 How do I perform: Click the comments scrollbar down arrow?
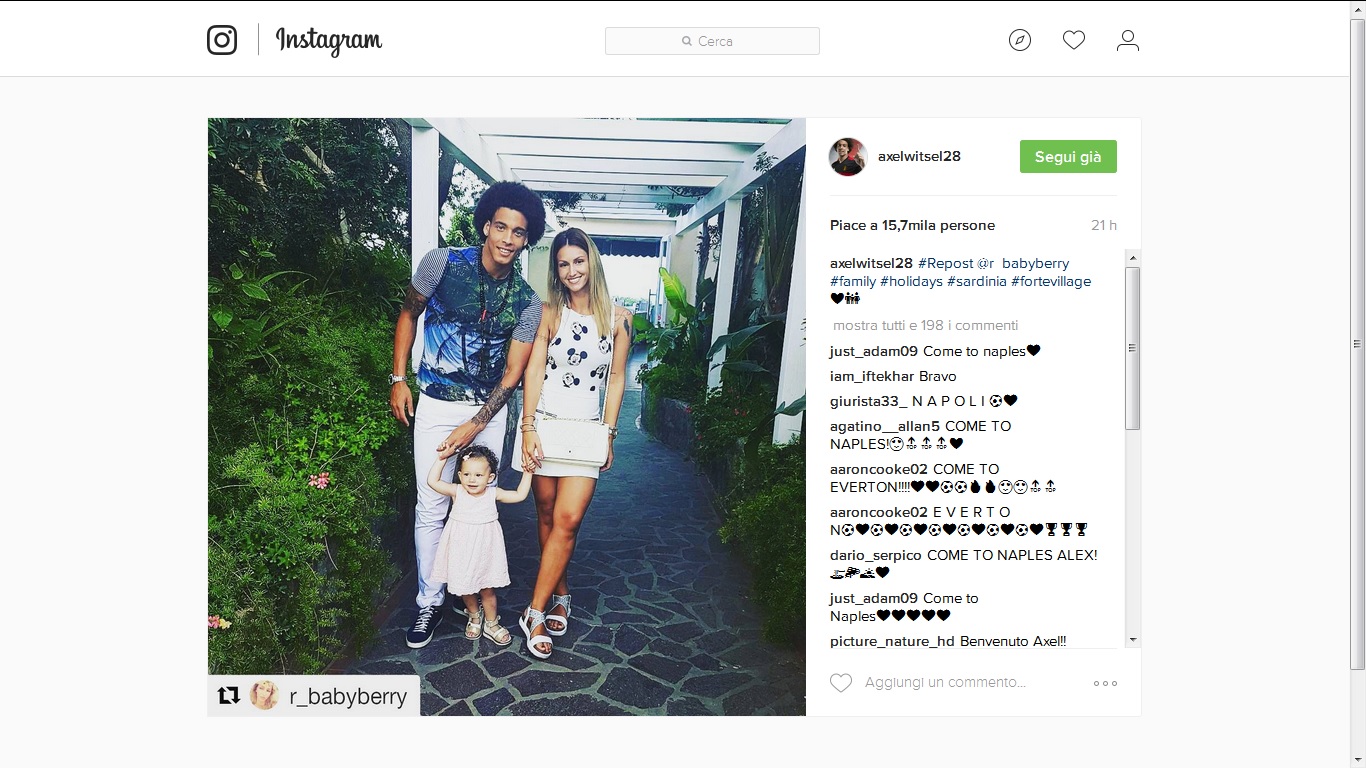tap(1132, 639)
